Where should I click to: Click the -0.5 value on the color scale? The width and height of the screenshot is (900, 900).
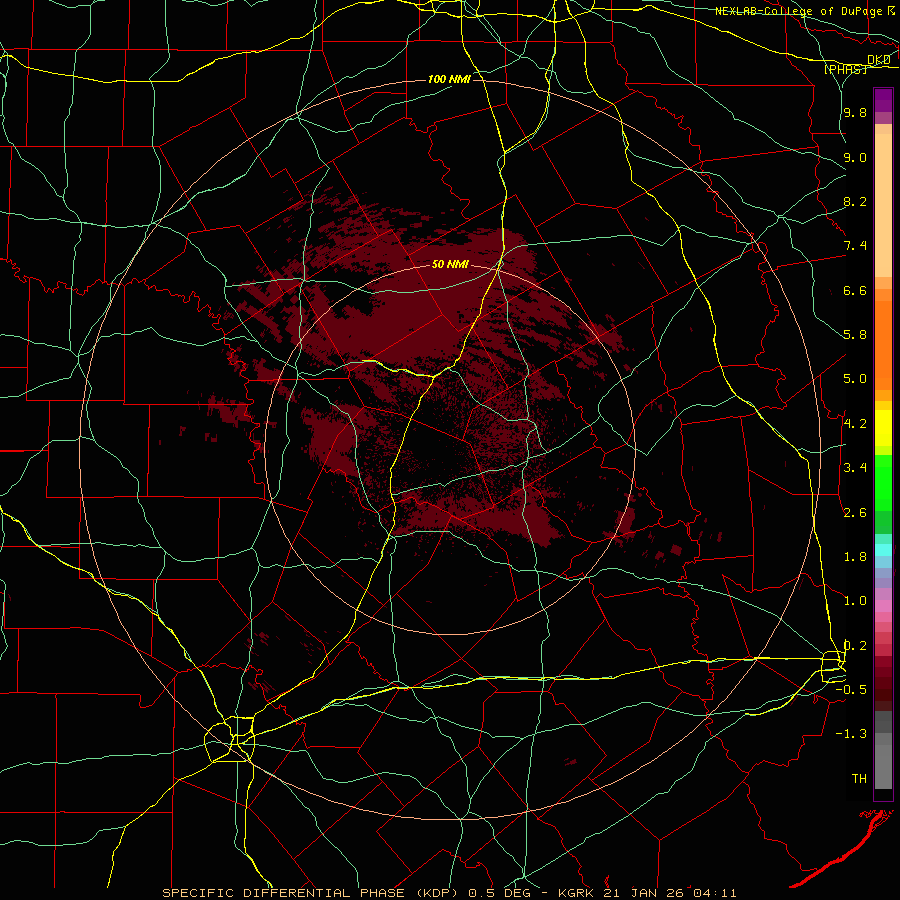pyautogui.click(x=851, y=689)
